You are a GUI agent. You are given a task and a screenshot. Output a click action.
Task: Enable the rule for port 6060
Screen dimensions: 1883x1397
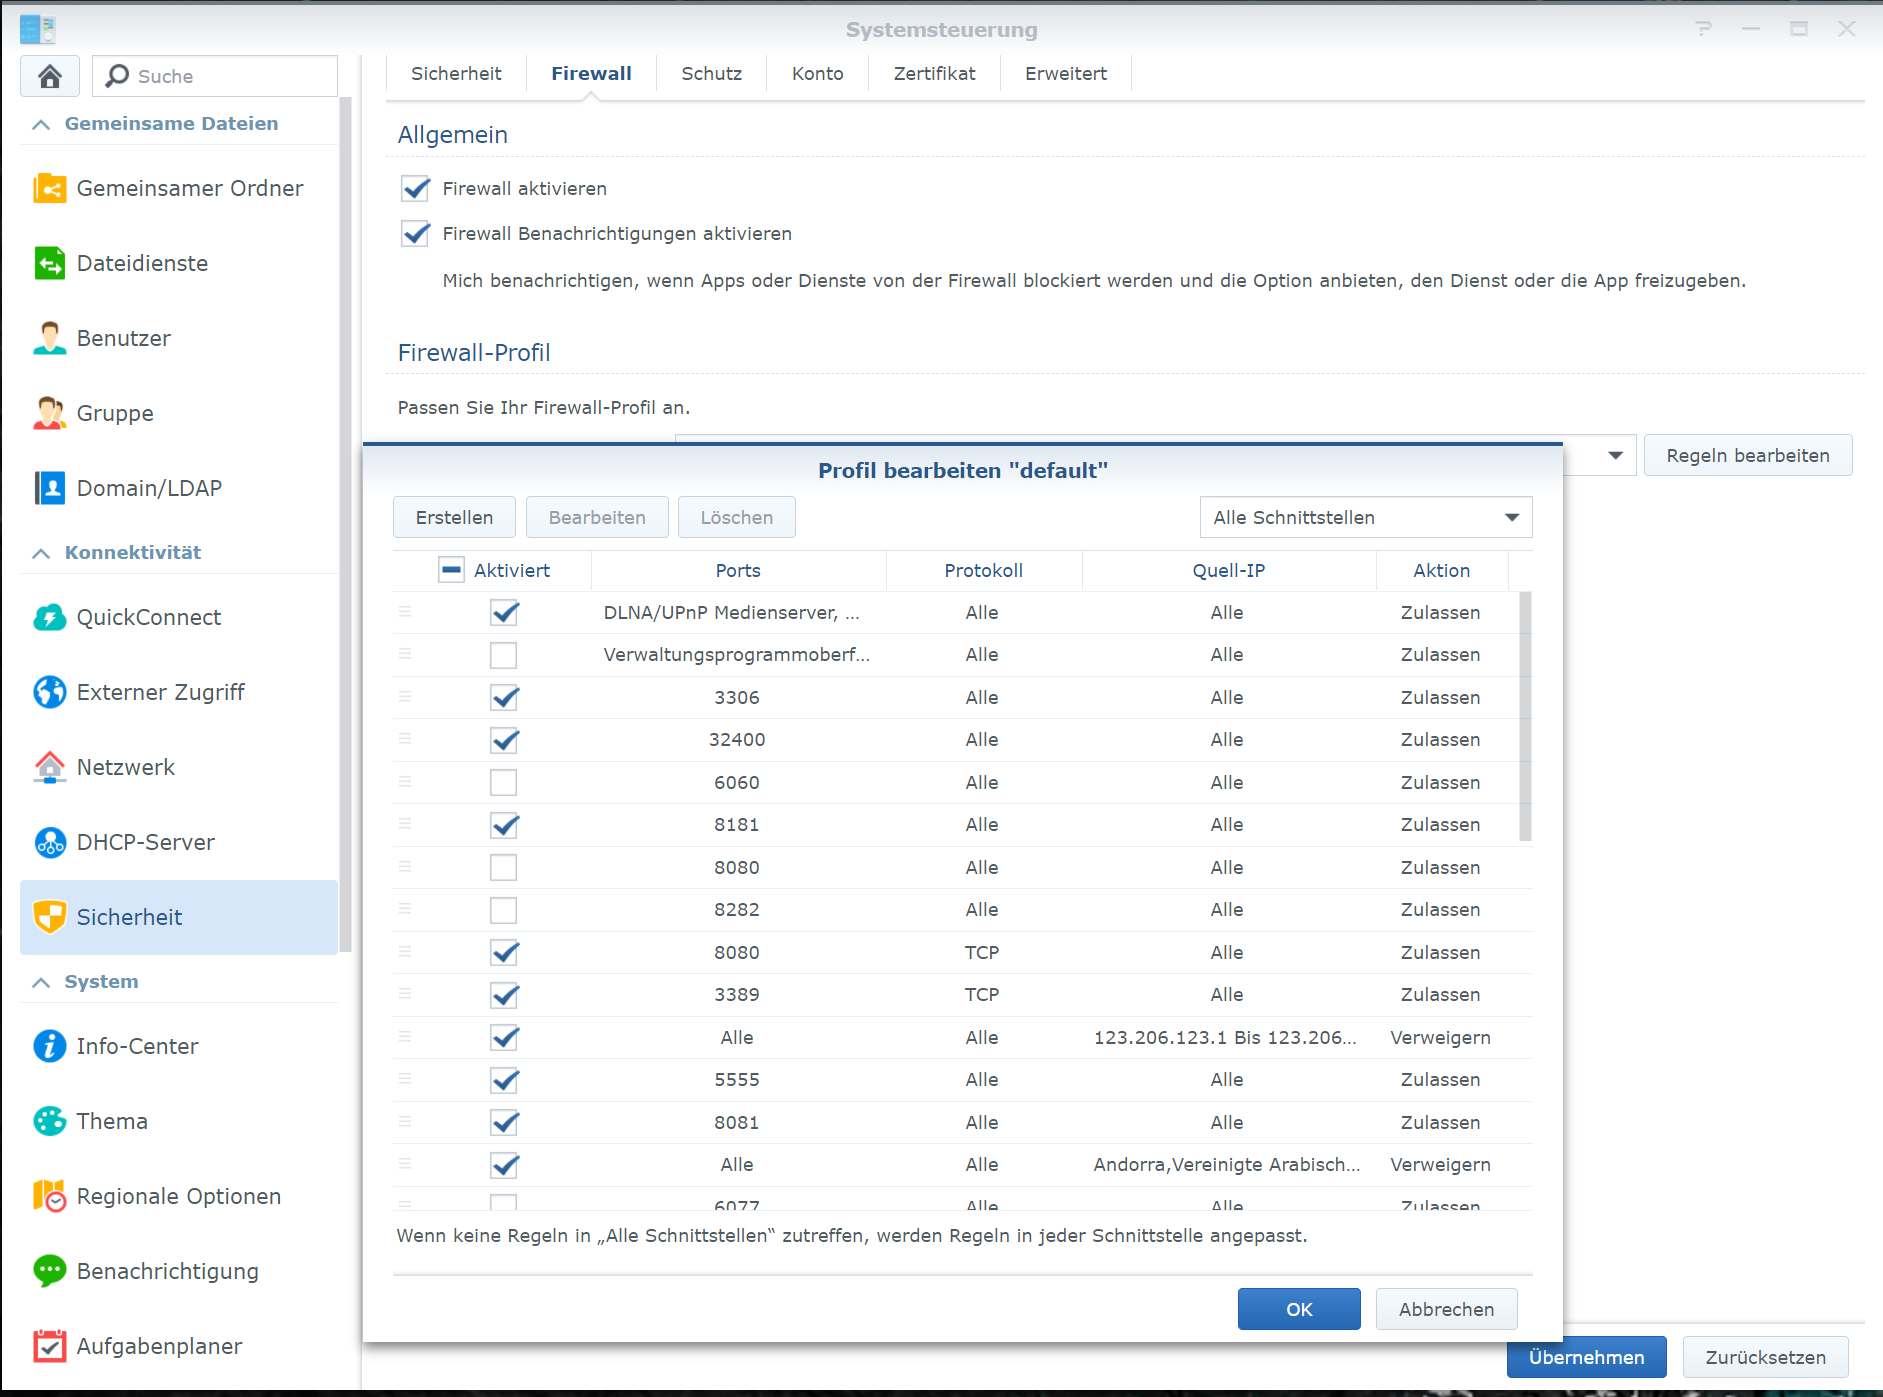(x=504, y=783)
